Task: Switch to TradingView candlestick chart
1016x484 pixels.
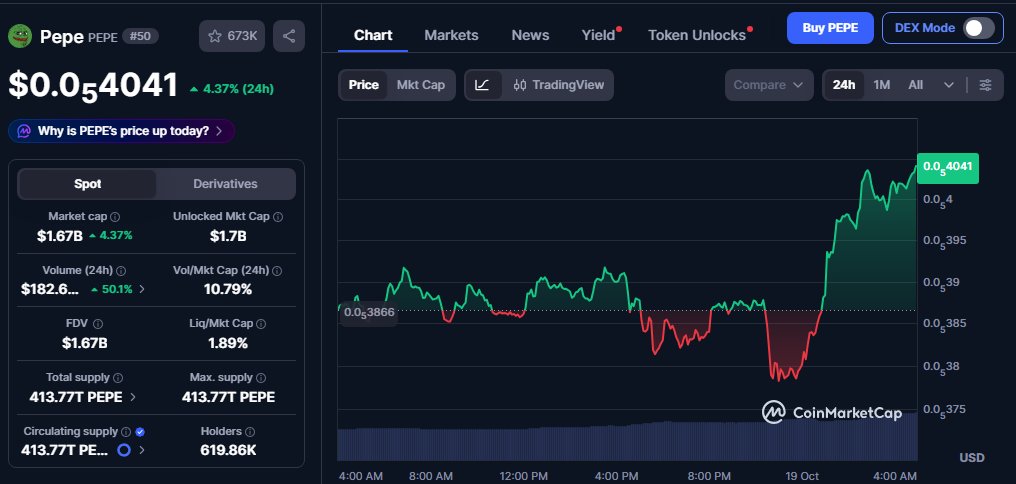Action: click(x=559, y=85)
